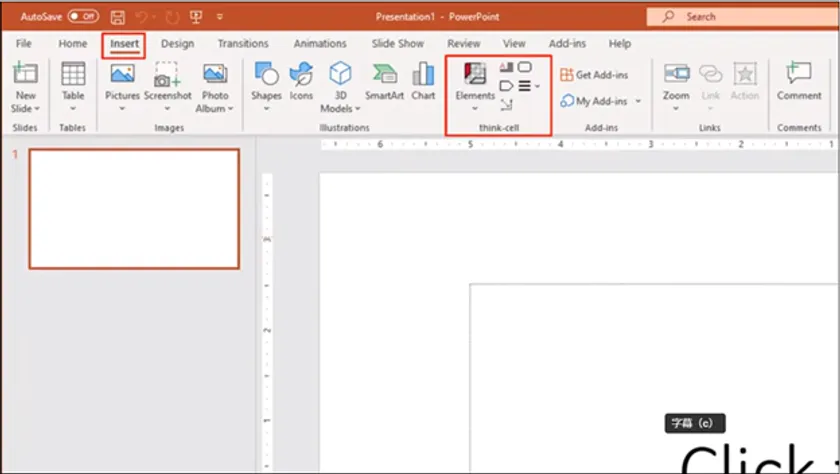Expand the Table dropdown

click(x=73, y=108)
